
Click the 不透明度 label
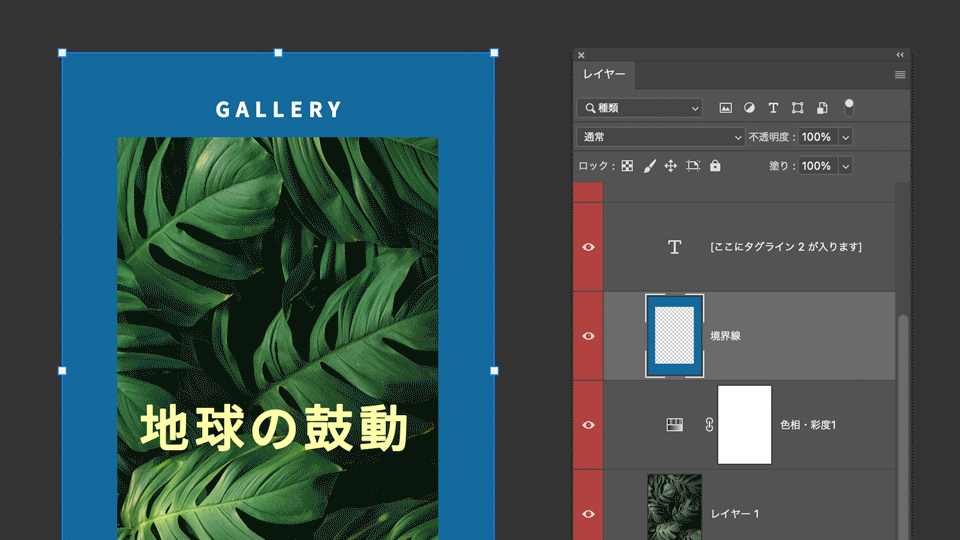(x=771, y=137)
